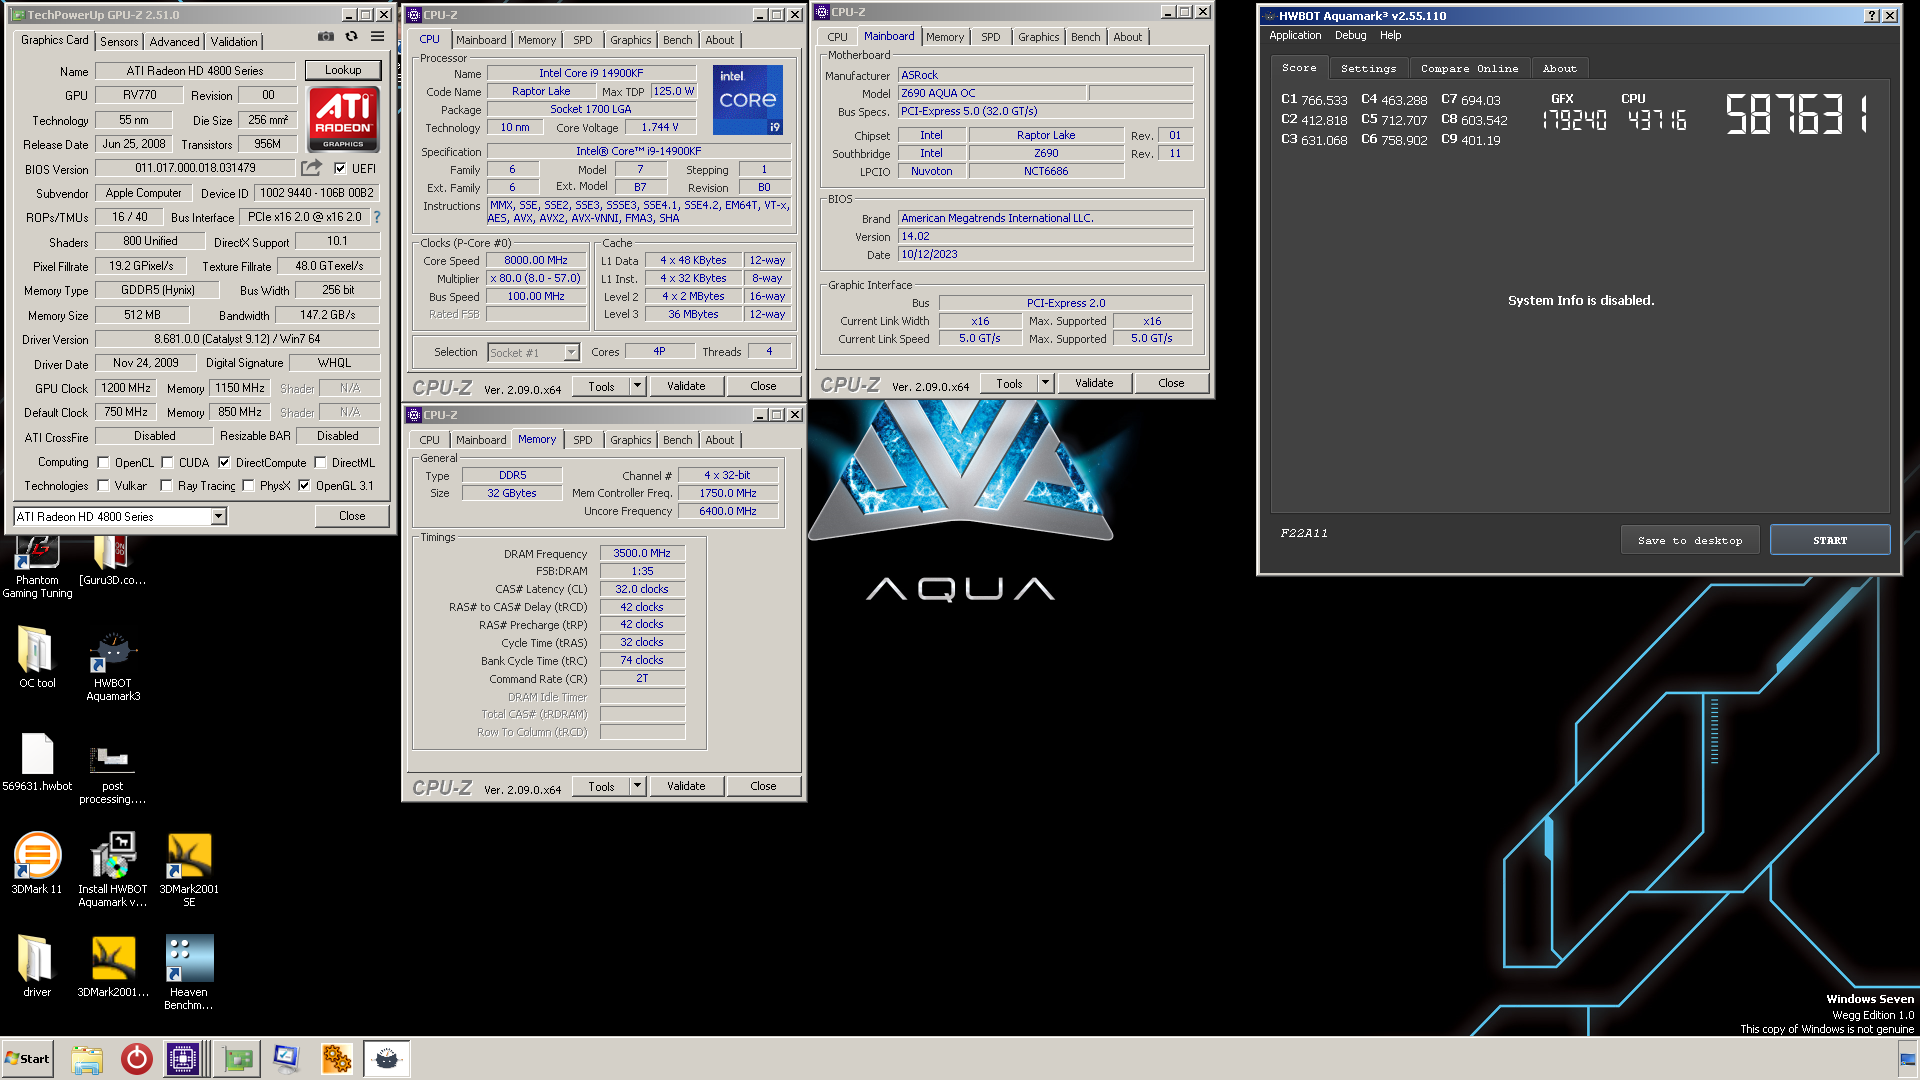Click GPU-Z green card taskbar icon

coord(238,1059)
